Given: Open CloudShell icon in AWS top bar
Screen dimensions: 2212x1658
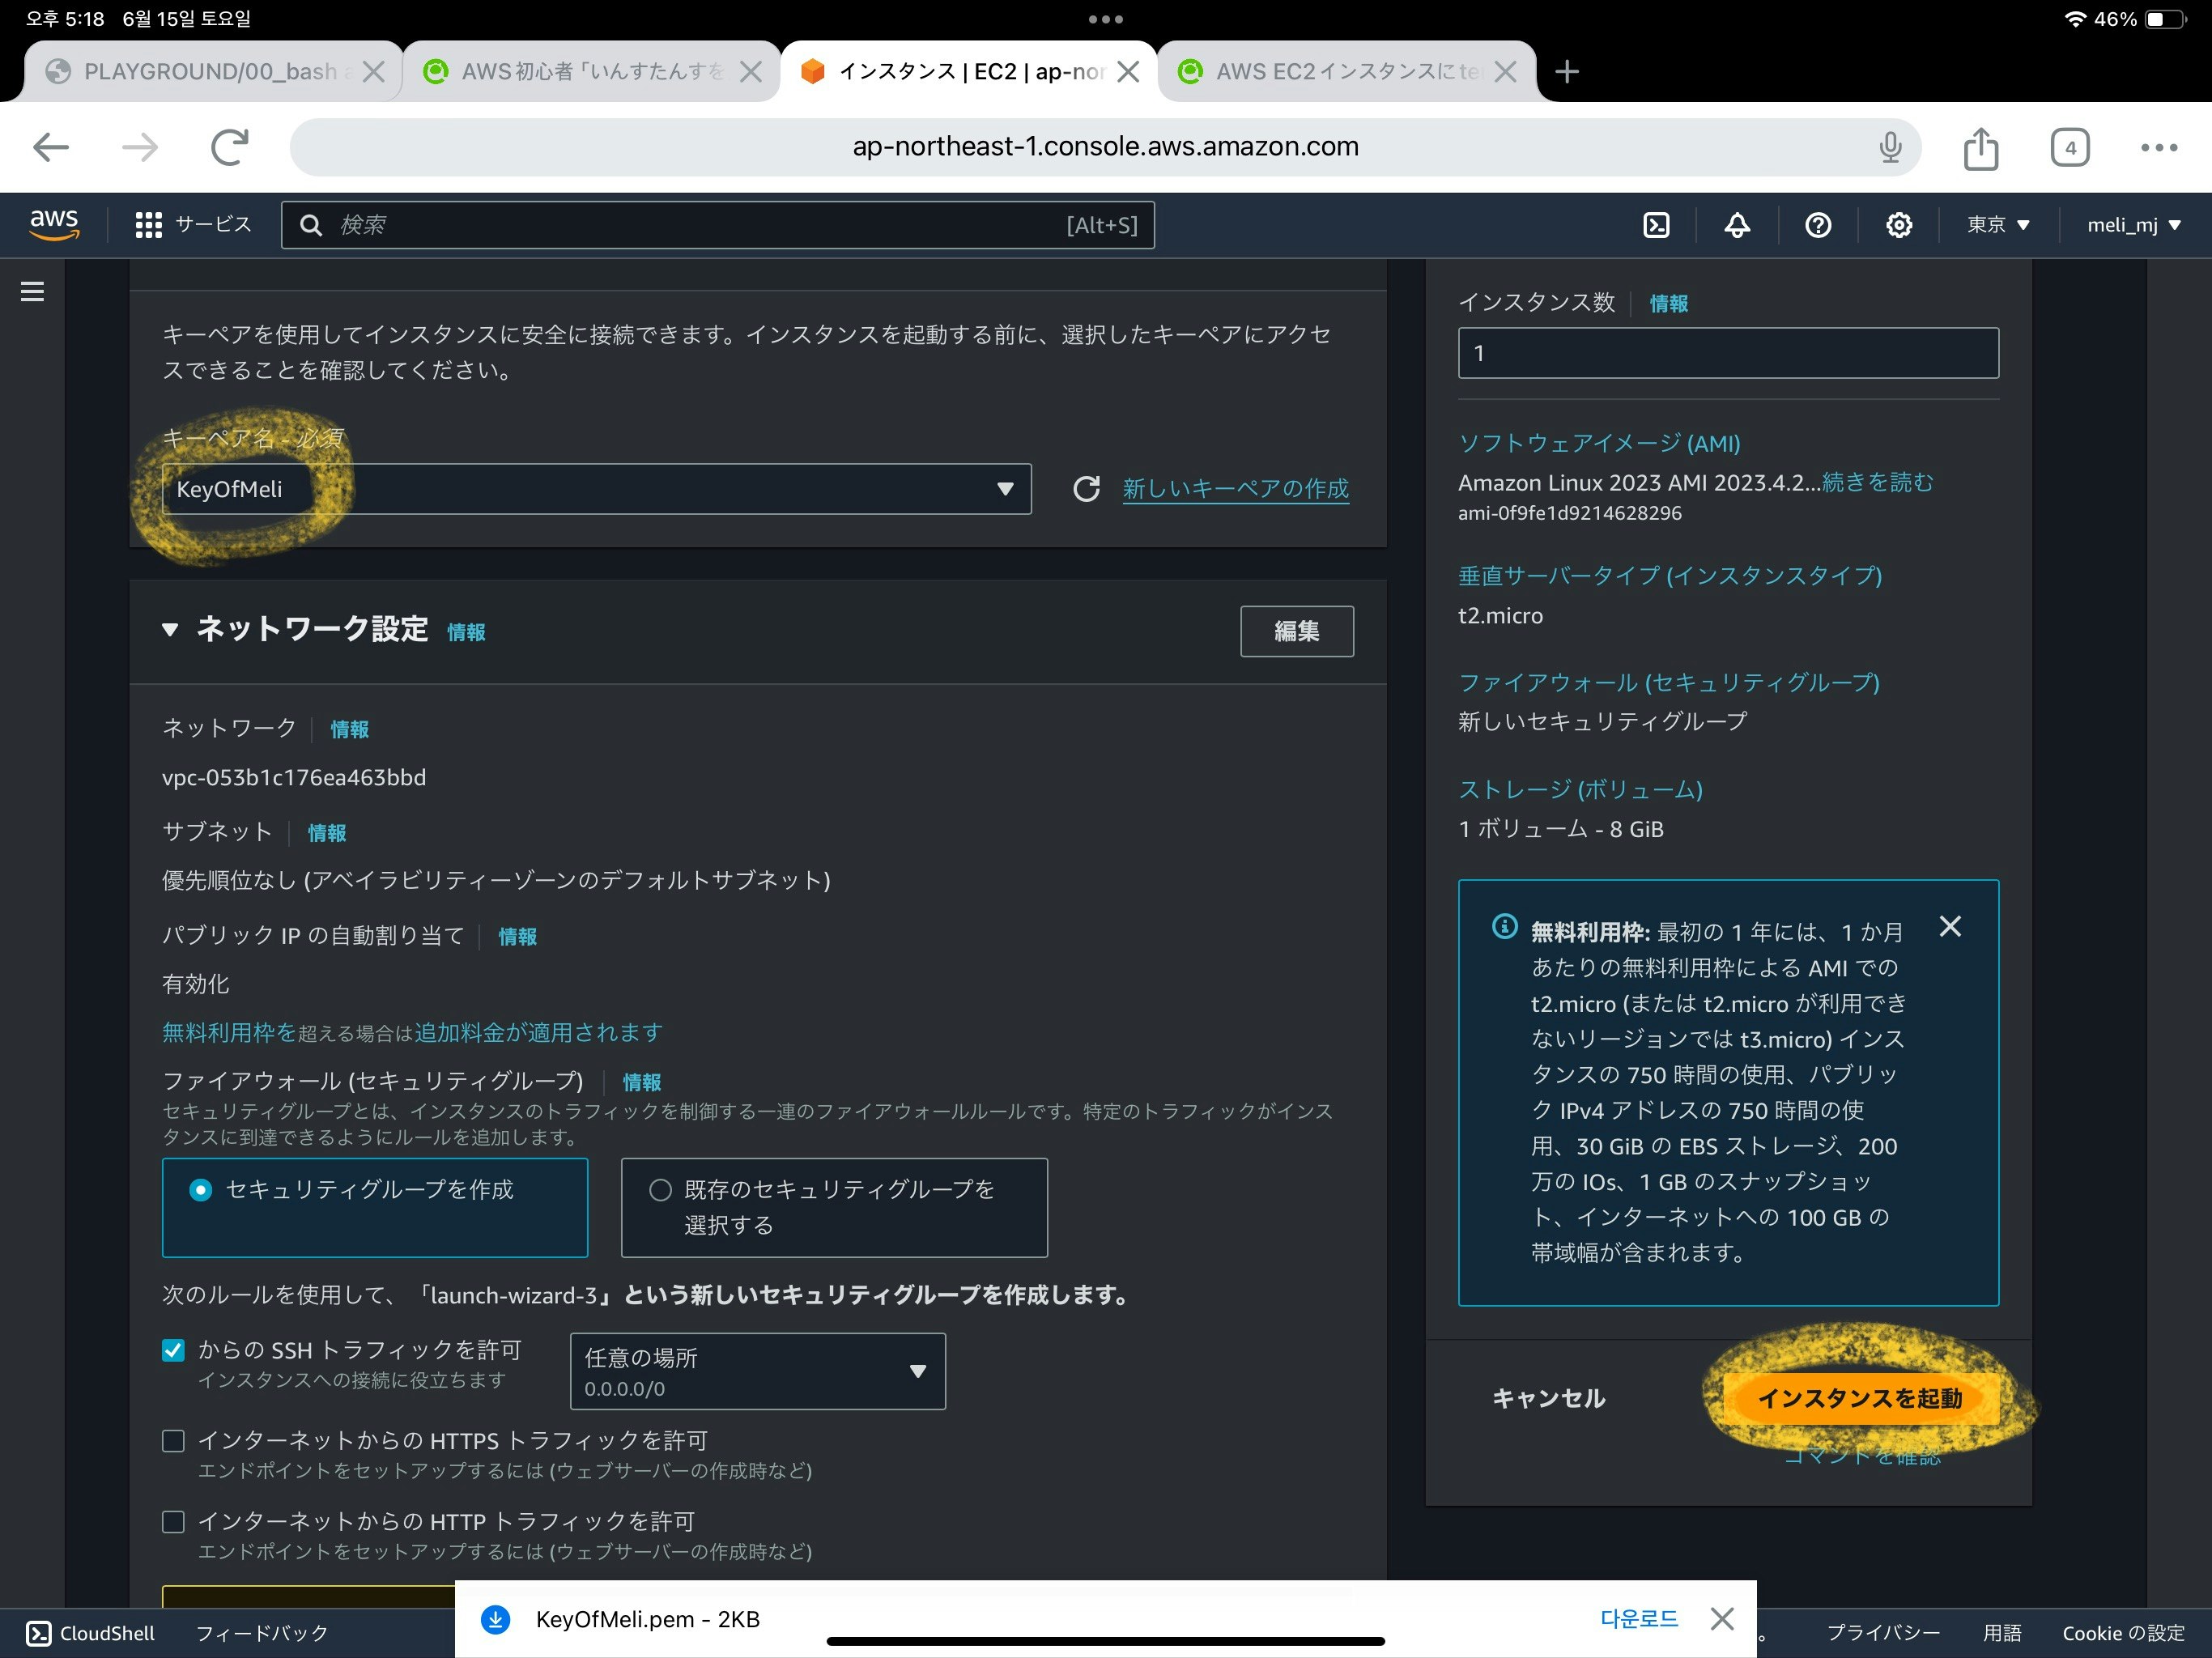Looking at the screenshot, I should (1656, 225).
